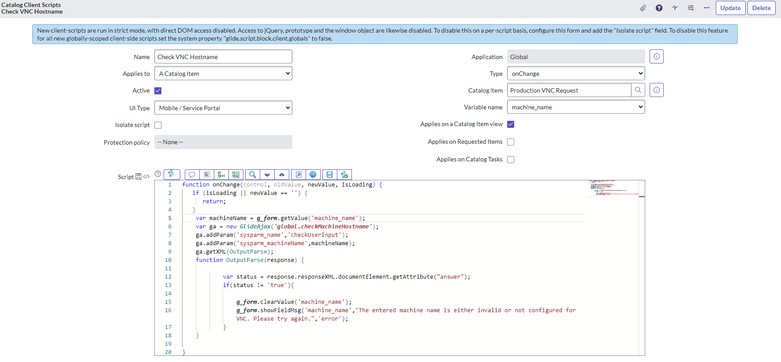This screenshot has width=781, height=362.
Task: Check Applies on Requested Items
Action: (511, 142)
